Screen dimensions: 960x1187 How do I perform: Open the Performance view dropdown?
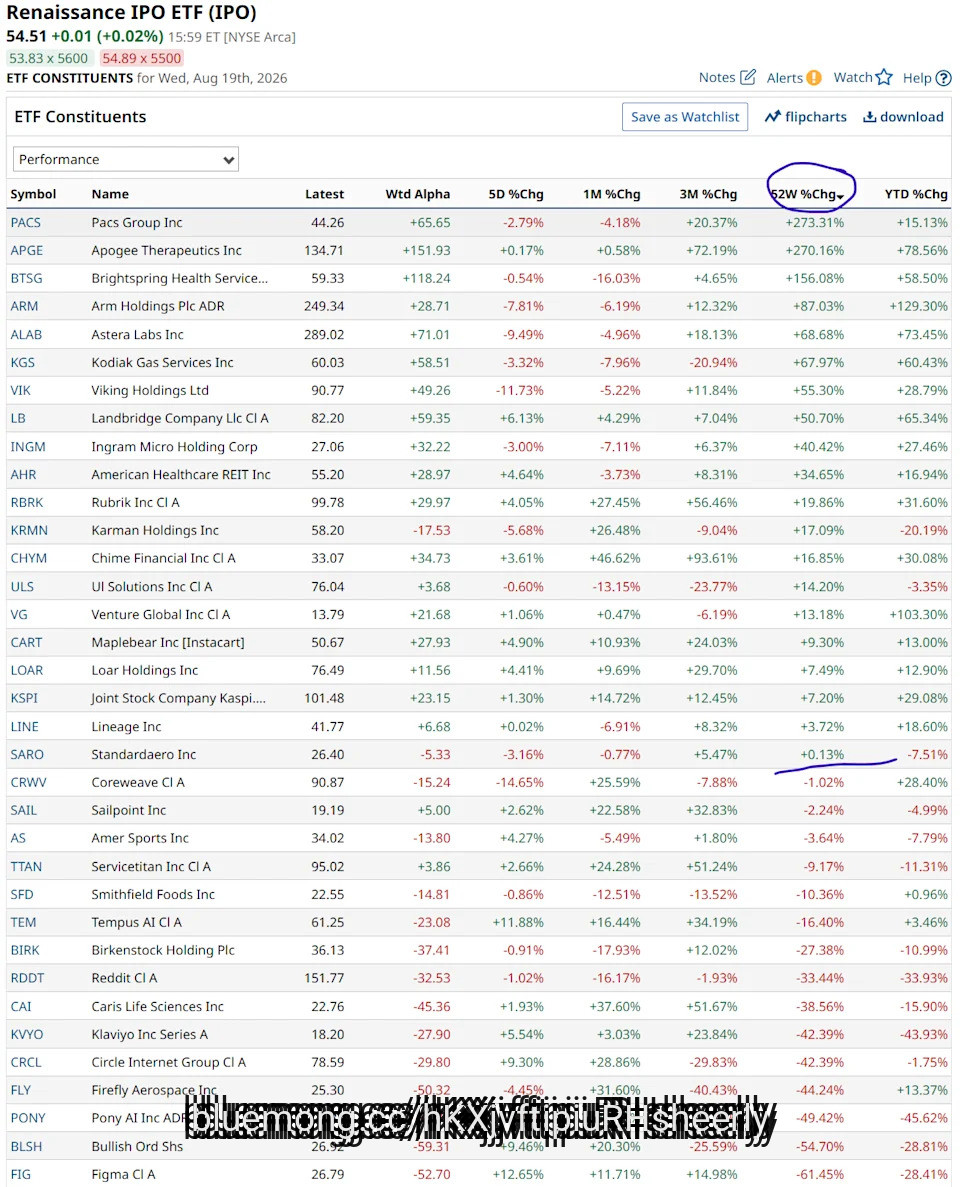(126, 159)
